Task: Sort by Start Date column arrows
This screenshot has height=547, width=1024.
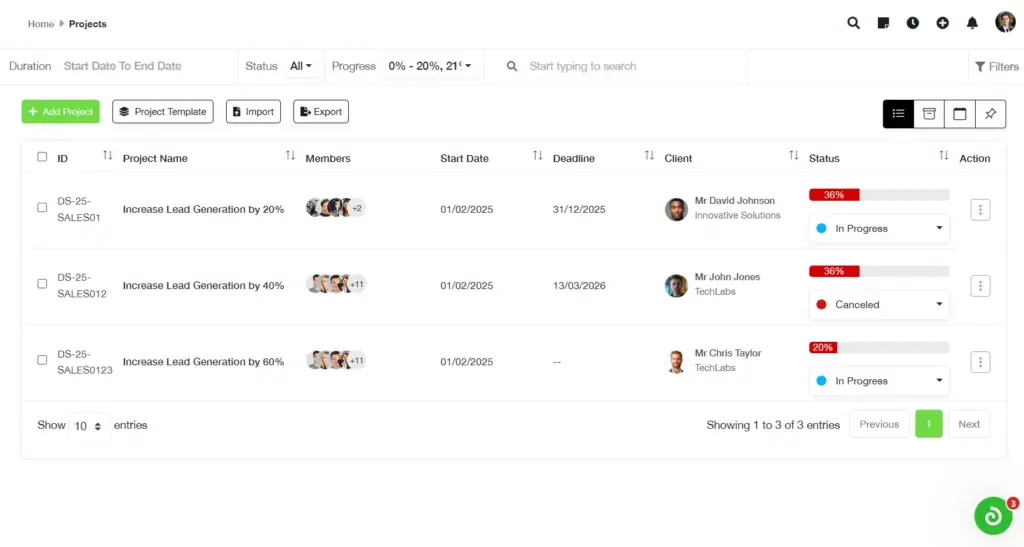Action: point(537,155)
